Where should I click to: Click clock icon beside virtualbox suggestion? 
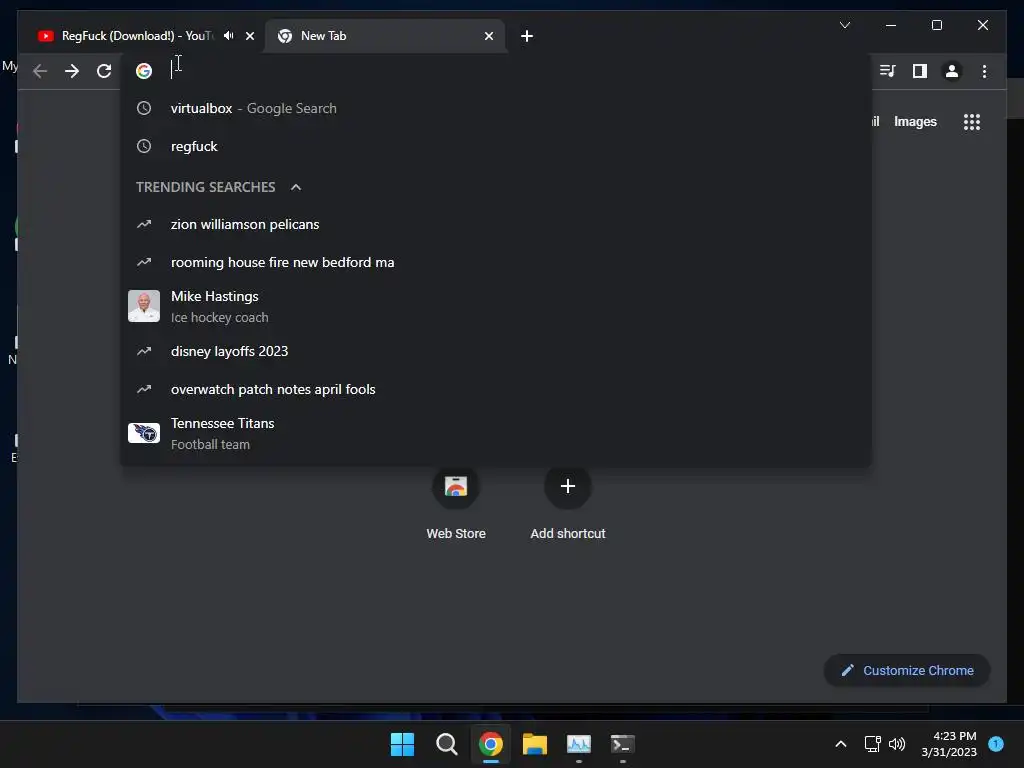coord(144,108)
